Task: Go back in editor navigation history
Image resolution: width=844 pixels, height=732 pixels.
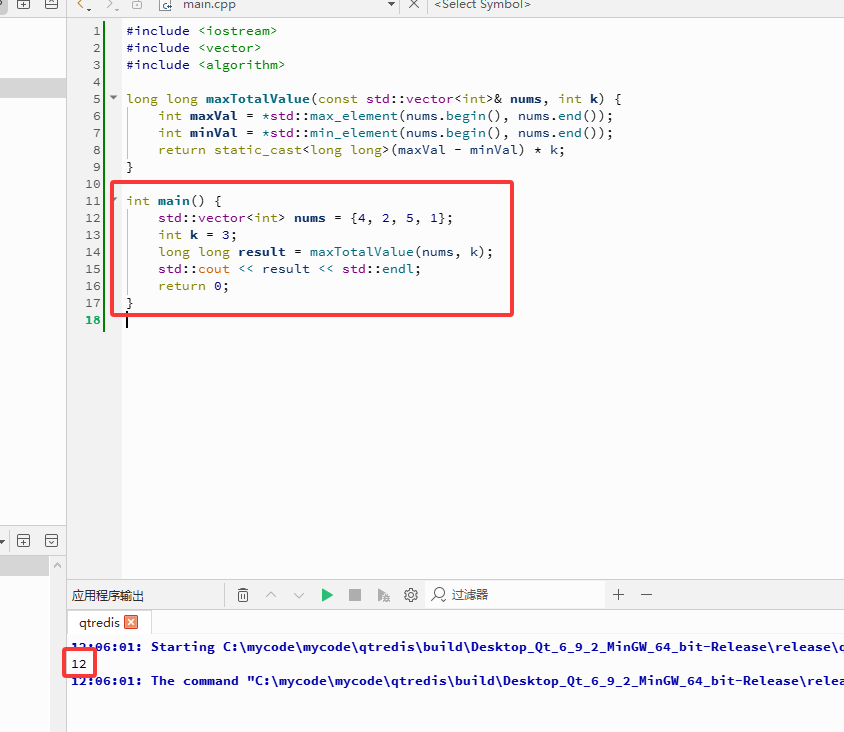Action: pos(82,5)
